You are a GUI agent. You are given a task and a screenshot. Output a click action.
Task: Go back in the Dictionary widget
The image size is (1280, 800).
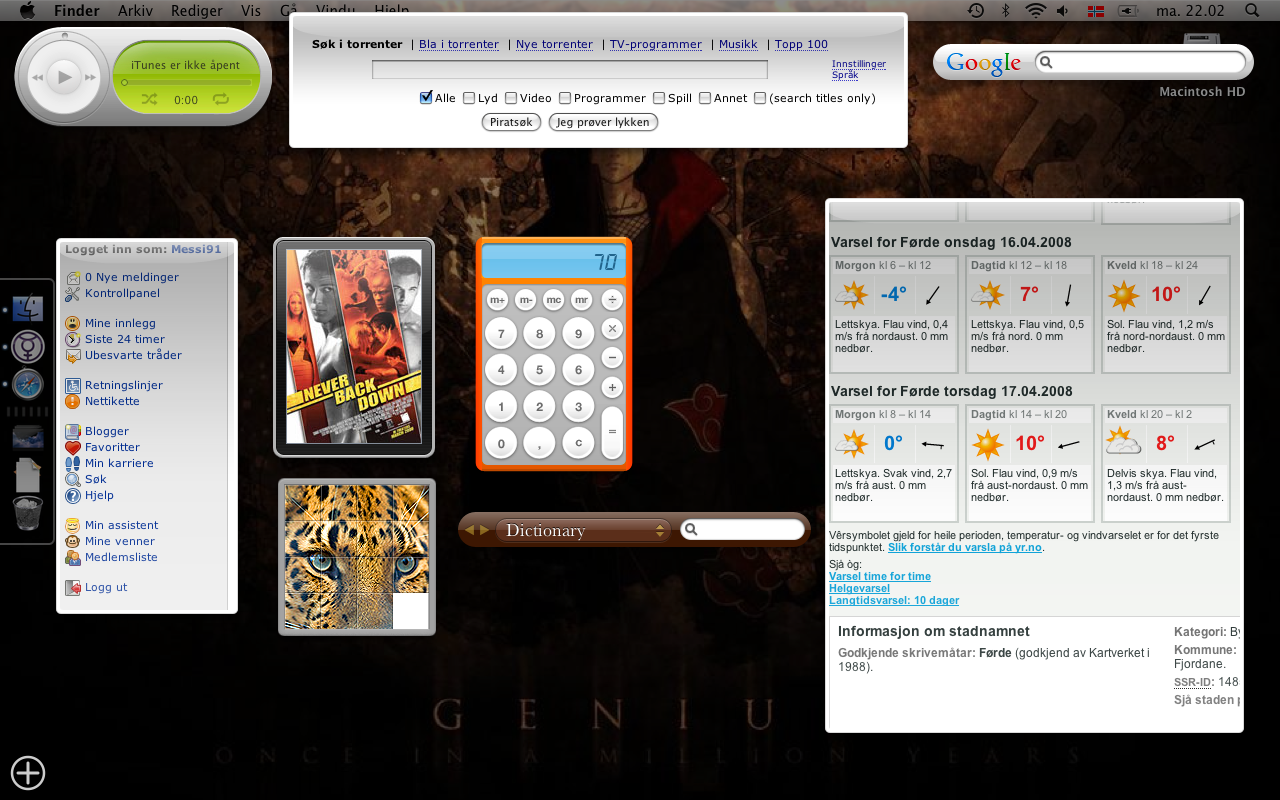click(470, 530)
